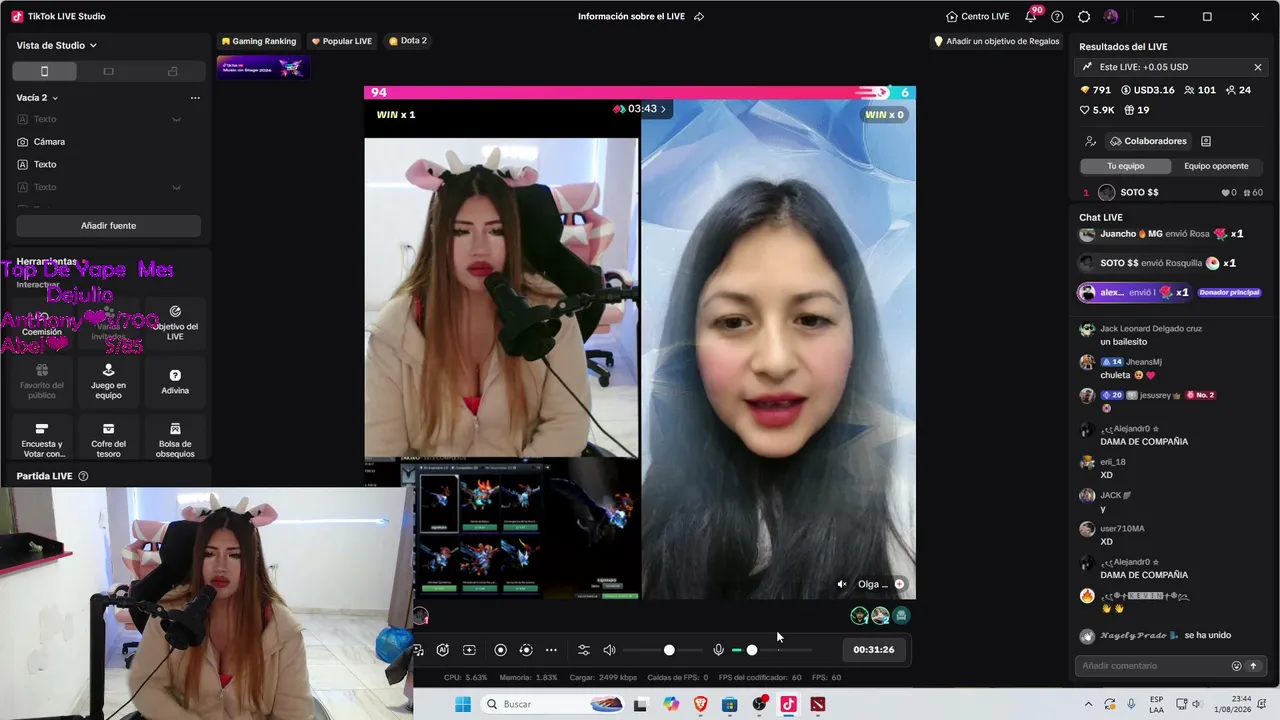Send the comment with arrow button

[x=1254, y=666]
